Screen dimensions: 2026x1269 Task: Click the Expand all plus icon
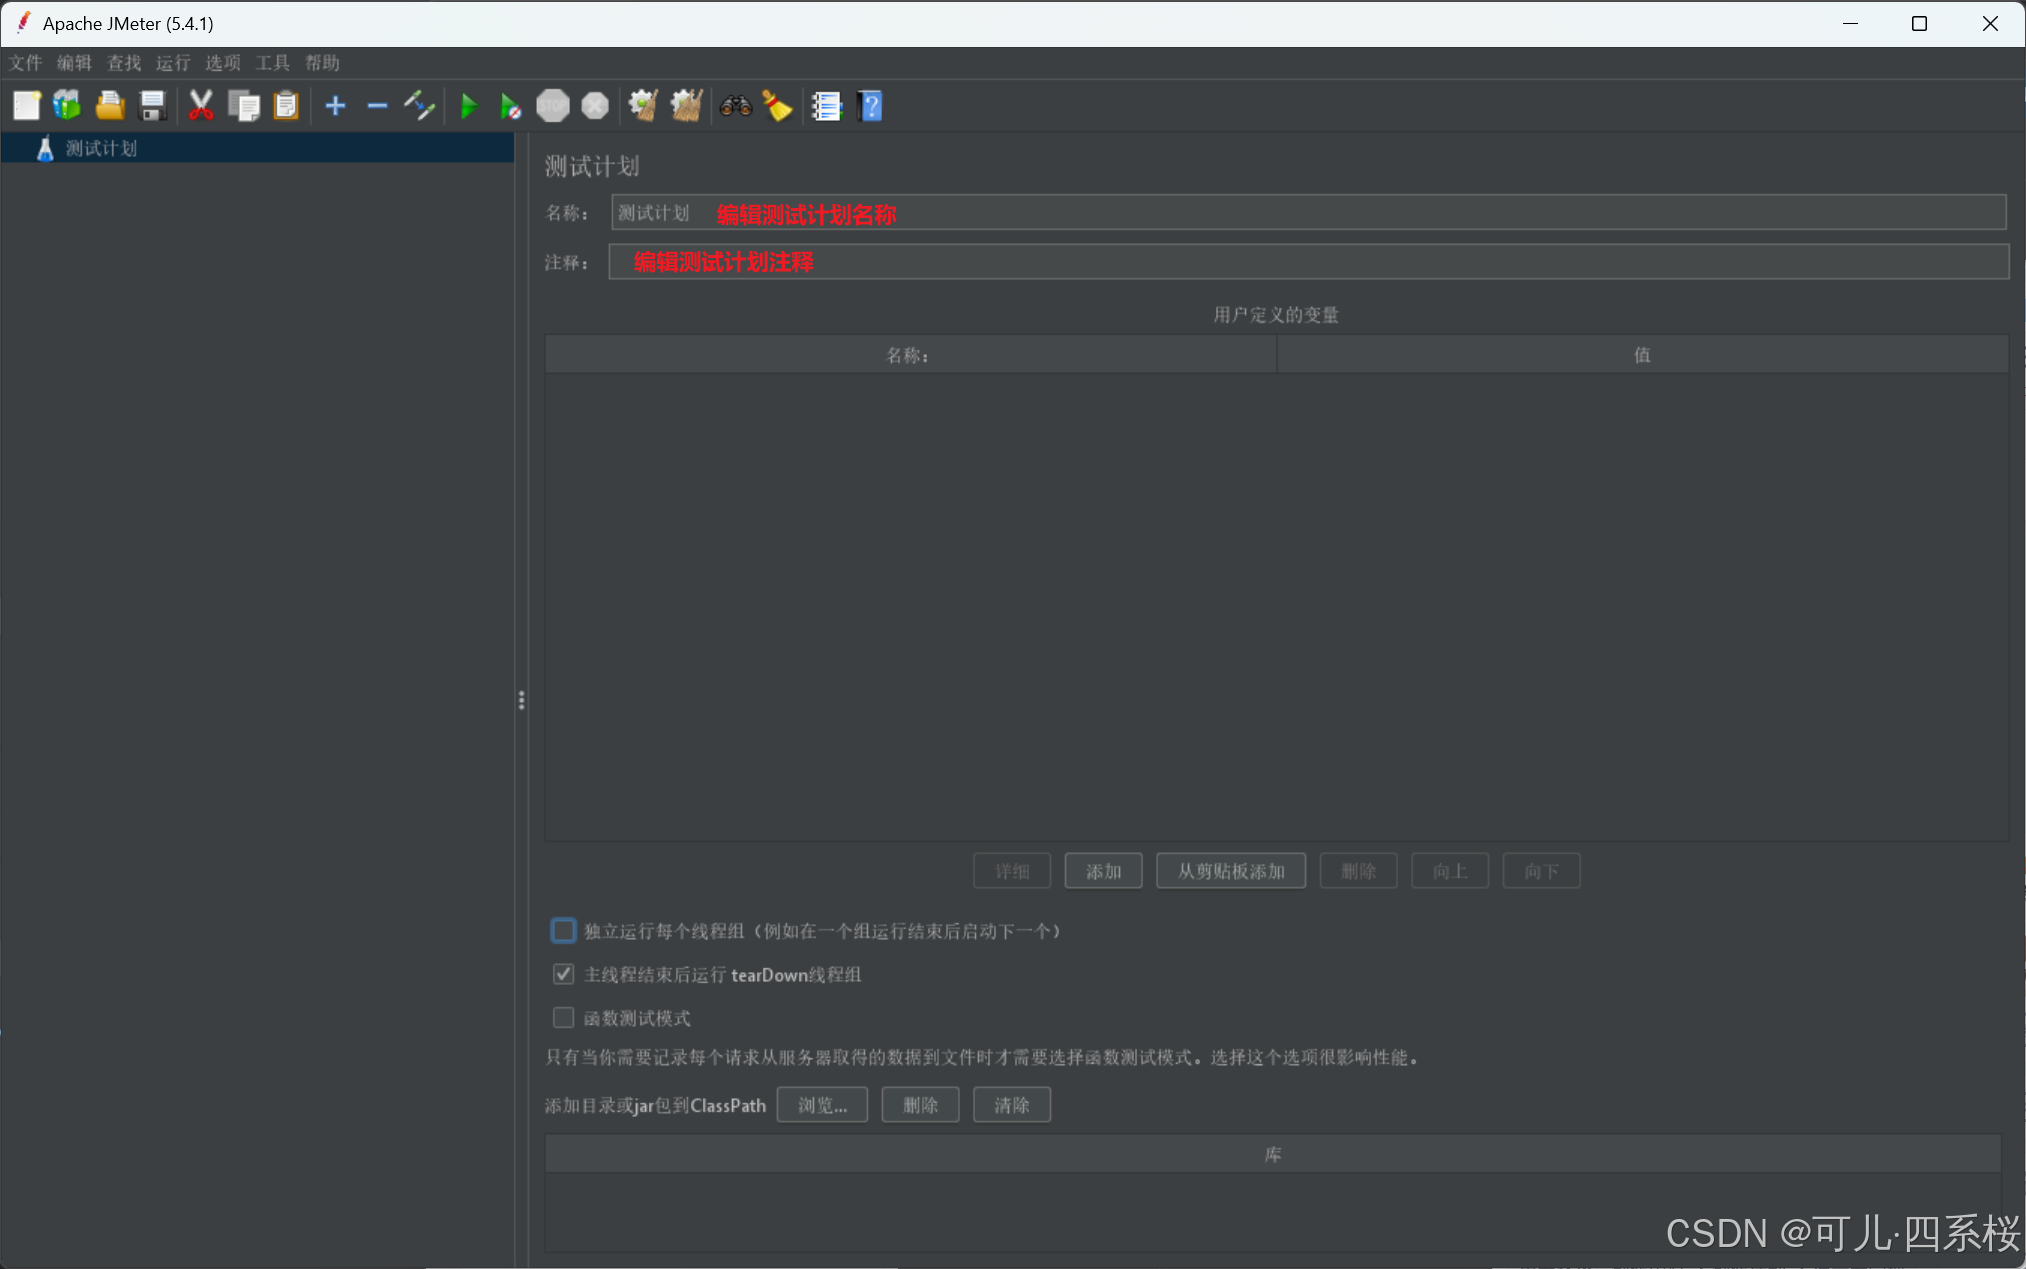pos(335,106)
